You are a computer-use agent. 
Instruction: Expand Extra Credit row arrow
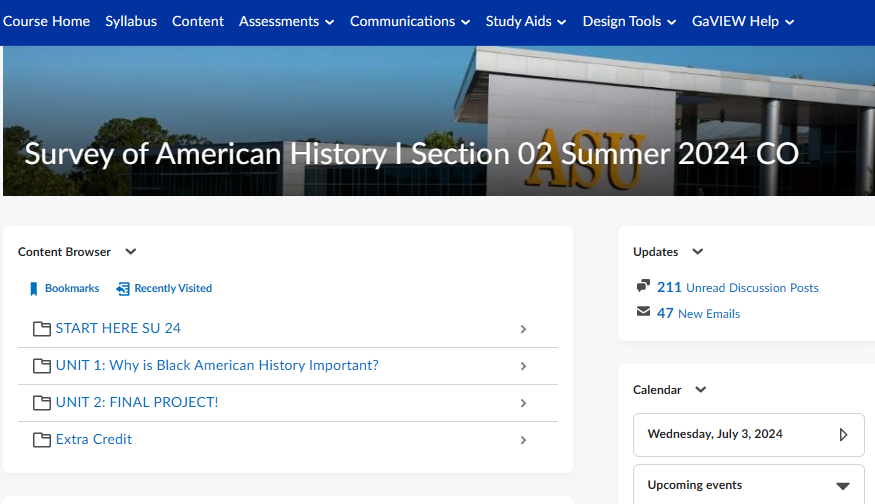523,440
